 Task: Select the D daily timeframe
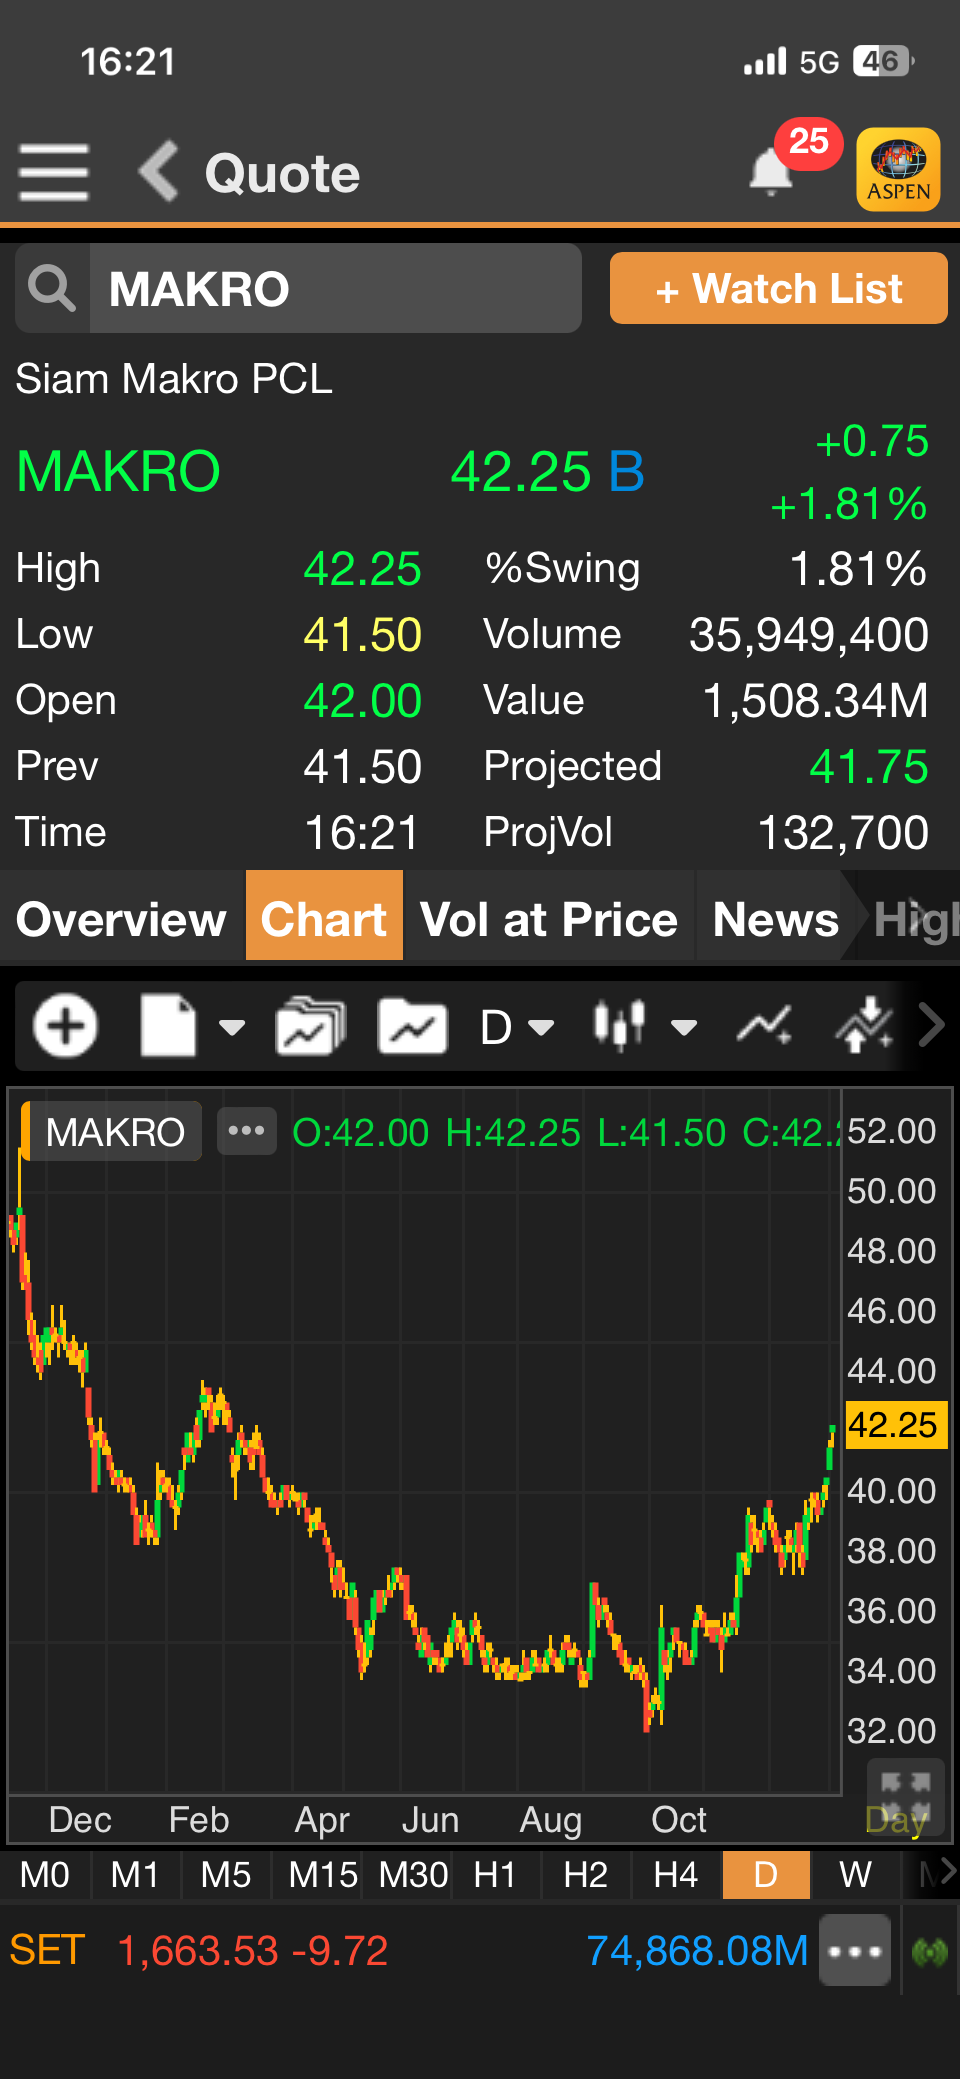click(766, 1874)
